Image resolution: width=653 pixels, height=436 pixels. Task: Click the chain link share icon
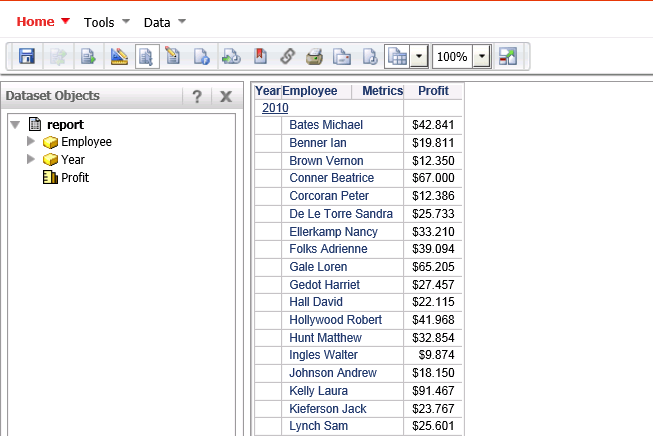(x=287, y=56)
